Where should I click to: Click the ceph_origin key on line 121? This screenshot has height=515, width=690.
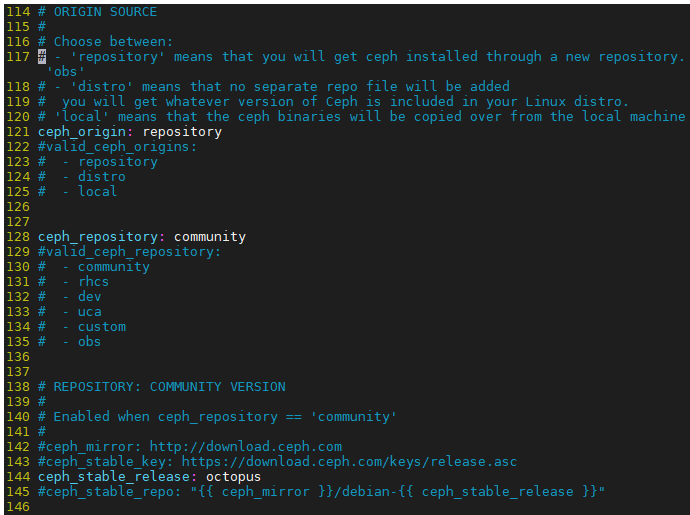82,132
